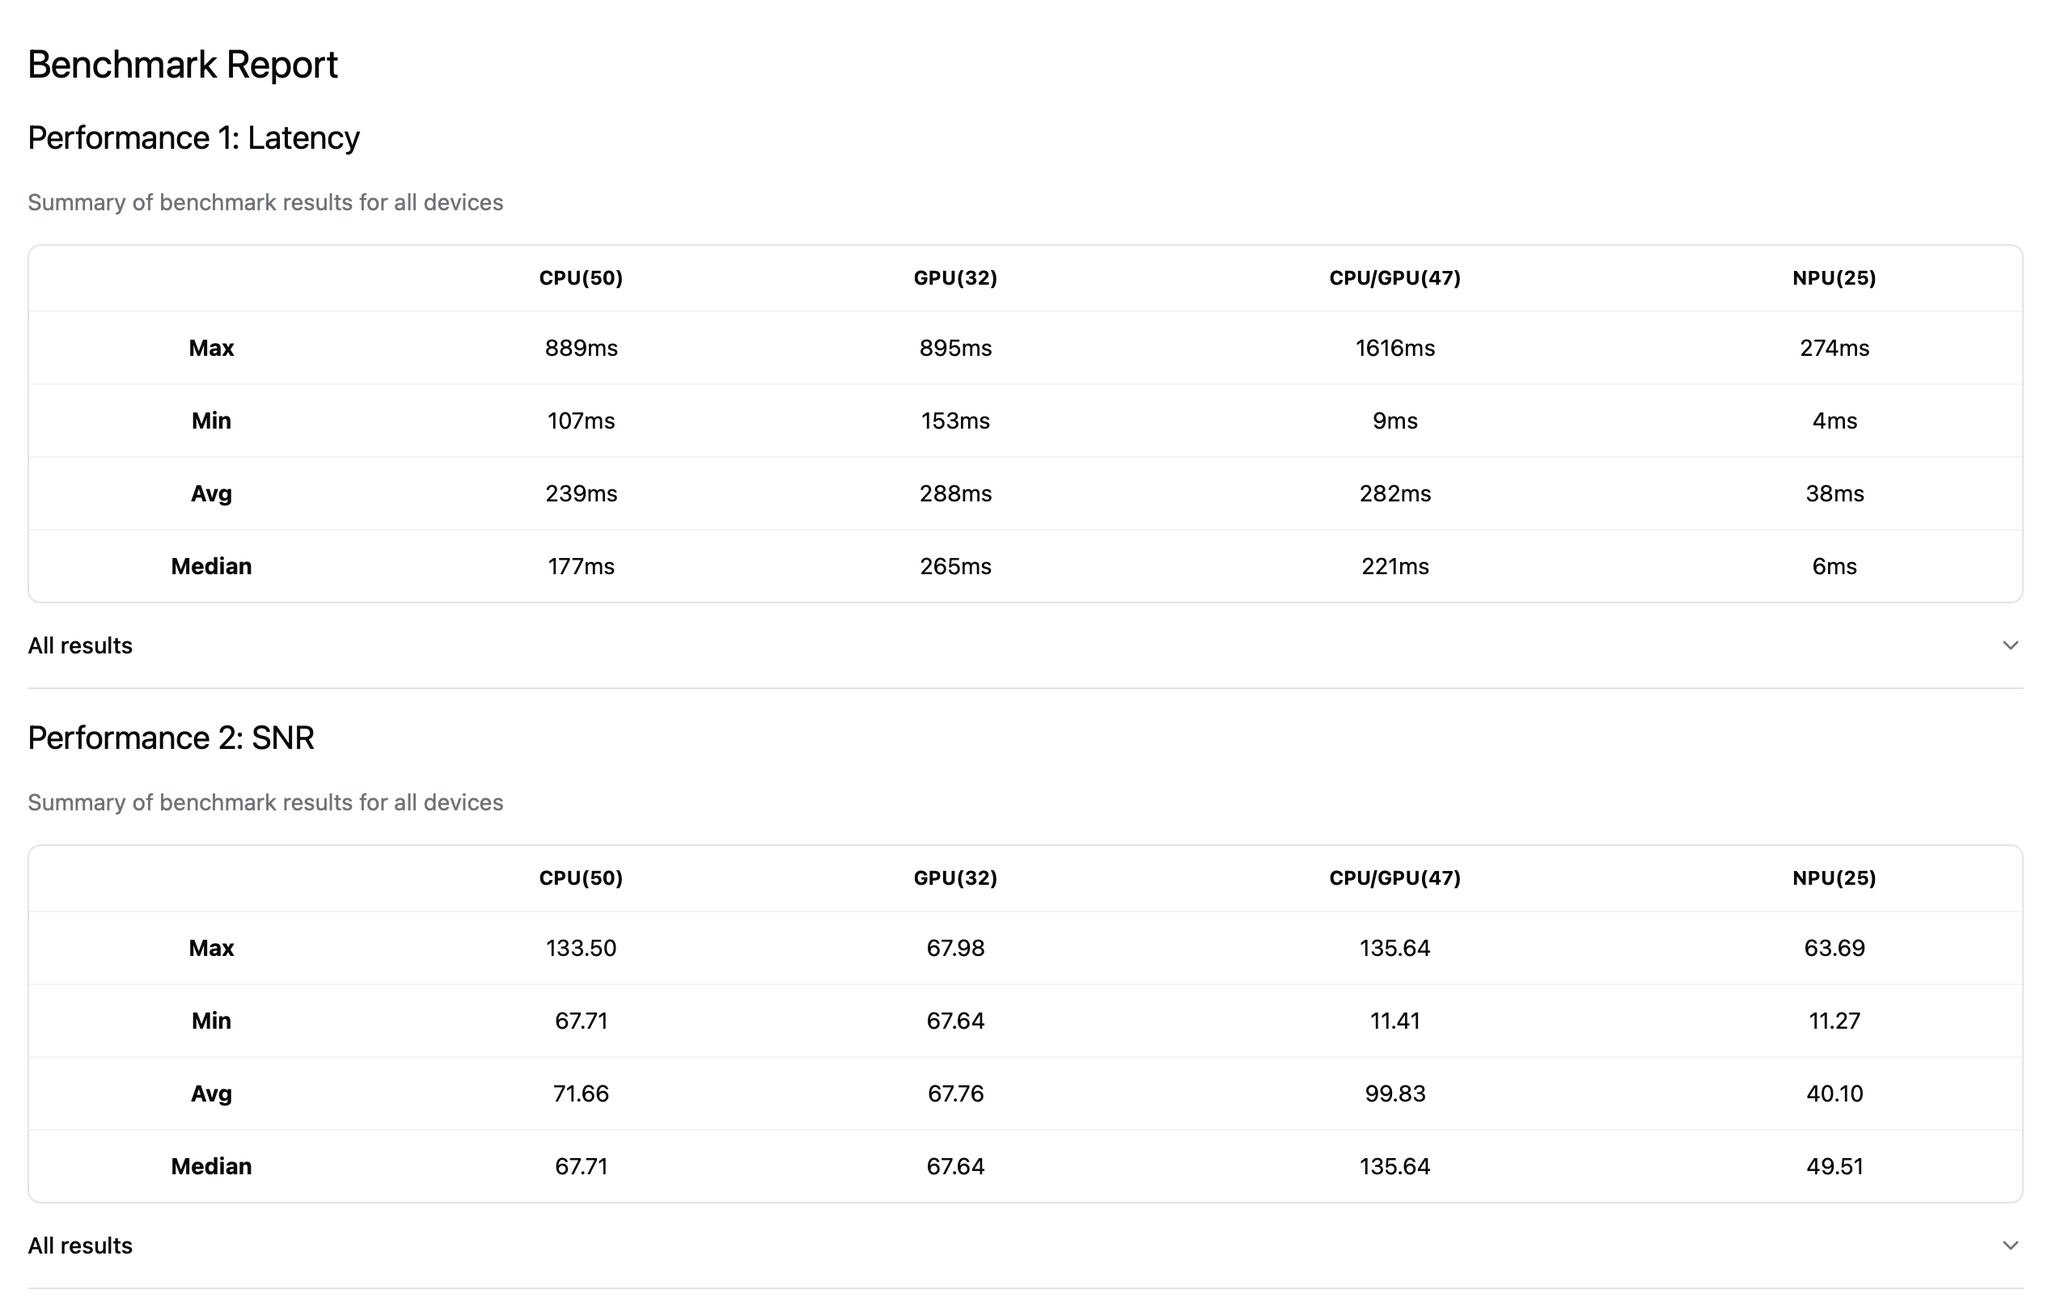Click the Latency table CPU(50) header
The height and width of the screenshot is (1294, 2048).
pos(580,278)
